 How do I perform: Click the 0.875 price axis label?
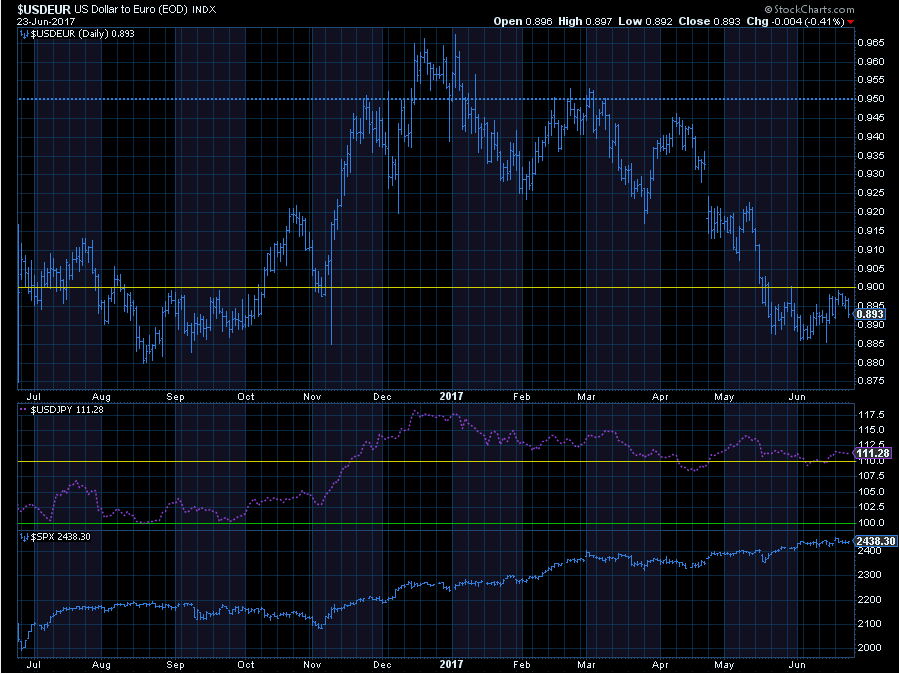871,381
